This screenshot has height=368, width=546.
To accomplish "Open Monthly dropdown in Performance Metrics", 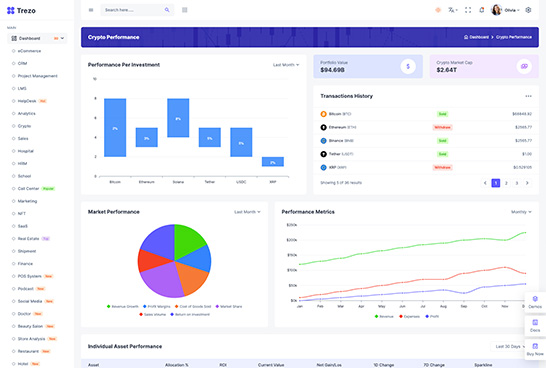I will [x=521, y=212].
